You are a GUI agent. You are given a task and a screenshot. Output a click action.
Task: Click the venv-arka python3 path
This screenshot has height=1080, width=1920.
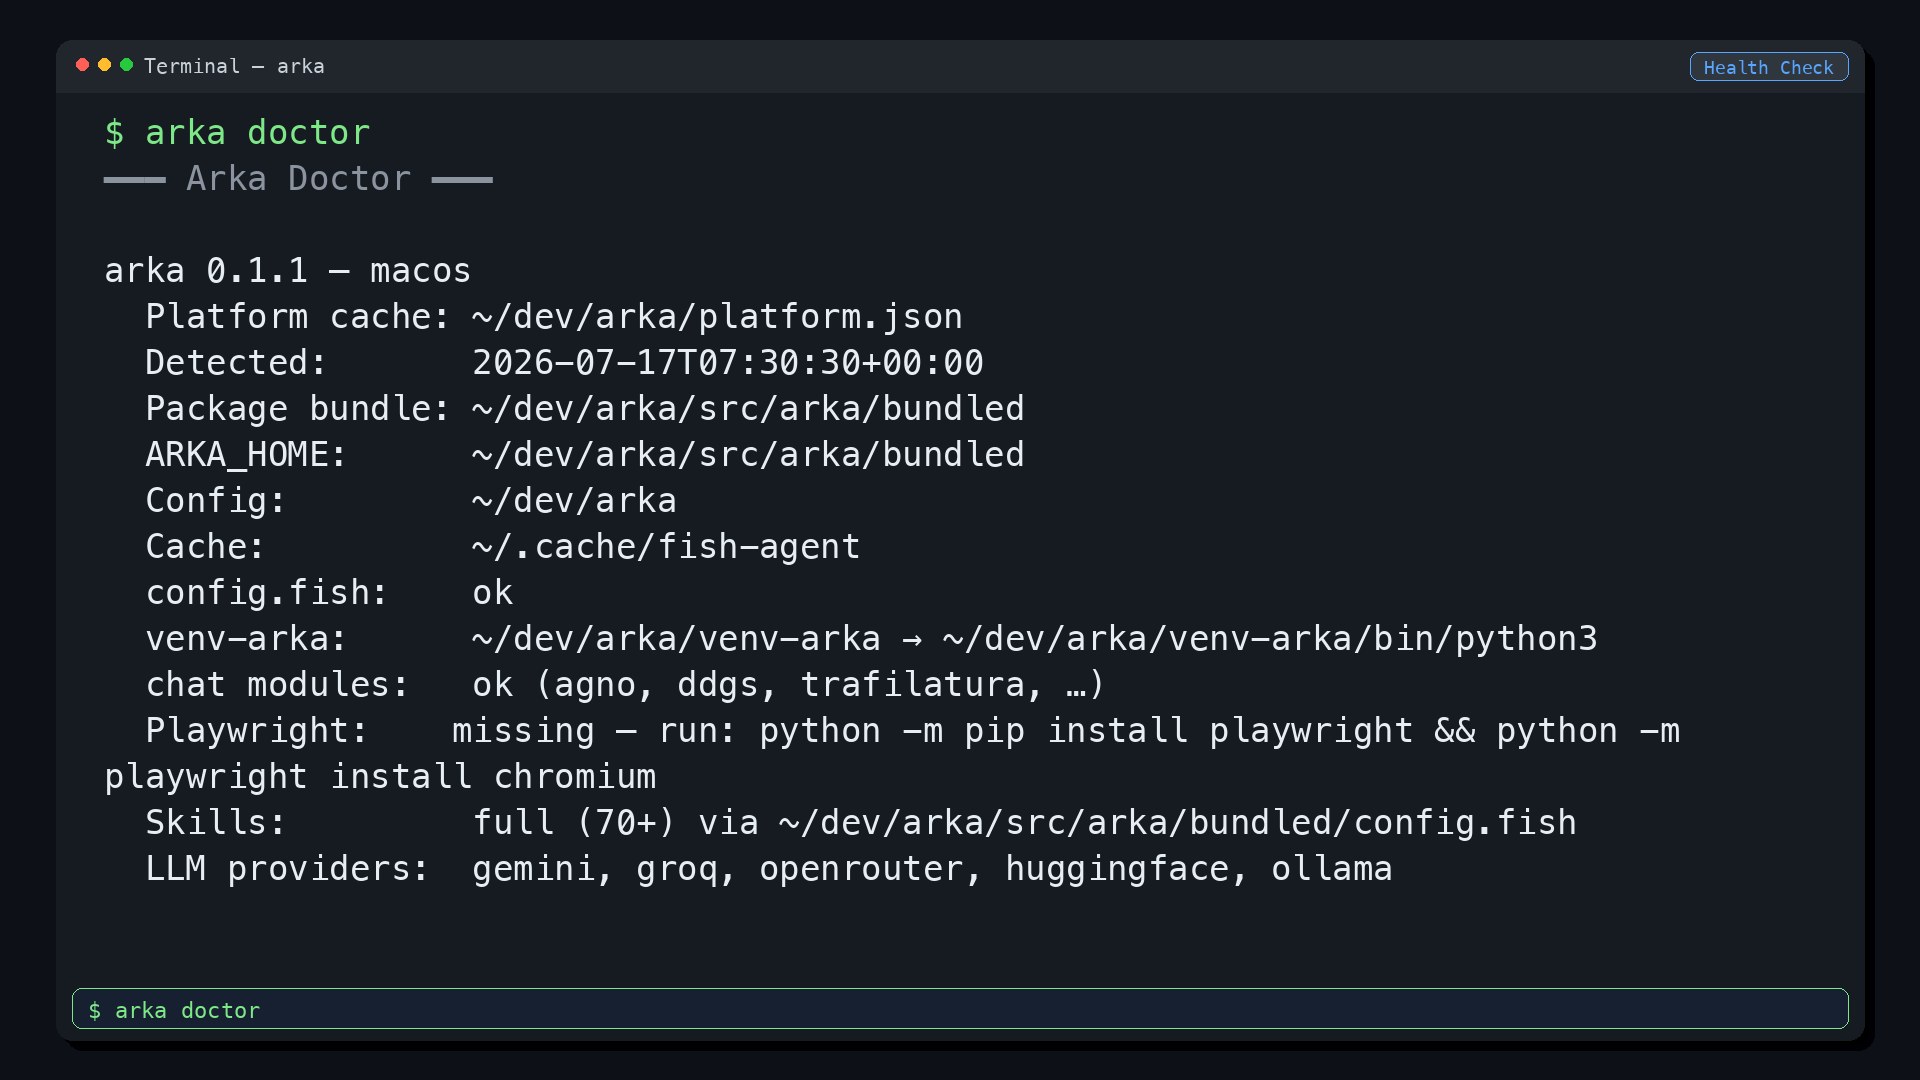coord(1270,638)
